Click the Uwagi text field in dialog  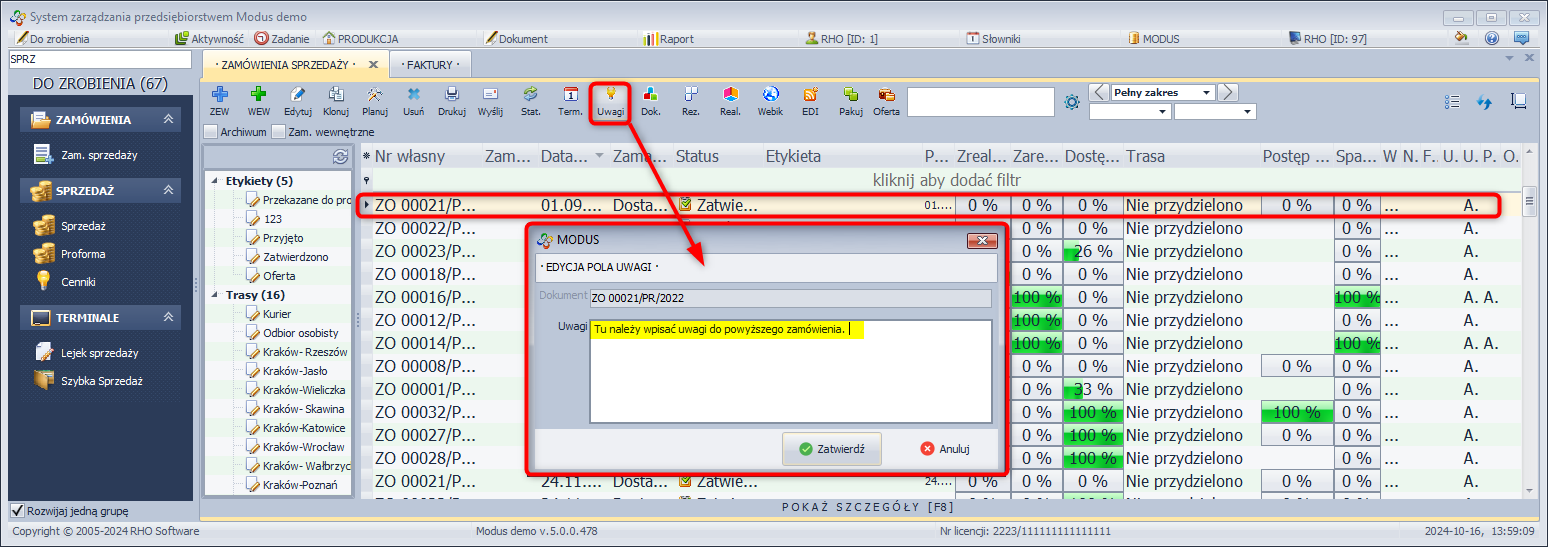tap(790, 371)
